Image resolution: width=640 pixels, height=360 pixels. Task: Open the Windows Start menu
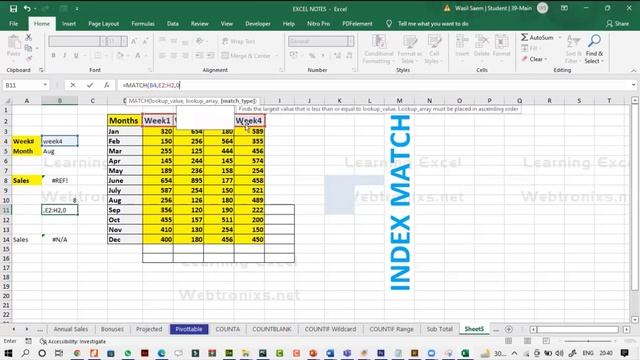8,353
